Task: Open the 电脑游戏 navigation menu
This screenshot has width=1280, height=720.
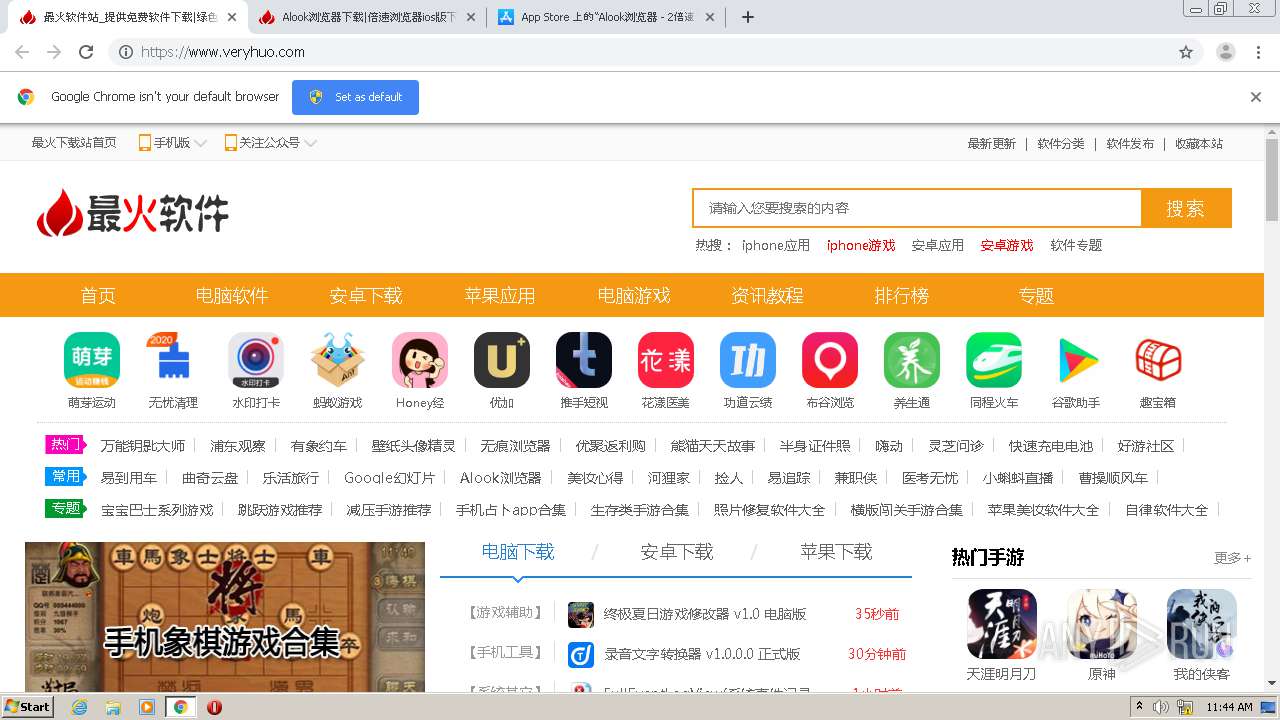Action: tap(634, 295)
